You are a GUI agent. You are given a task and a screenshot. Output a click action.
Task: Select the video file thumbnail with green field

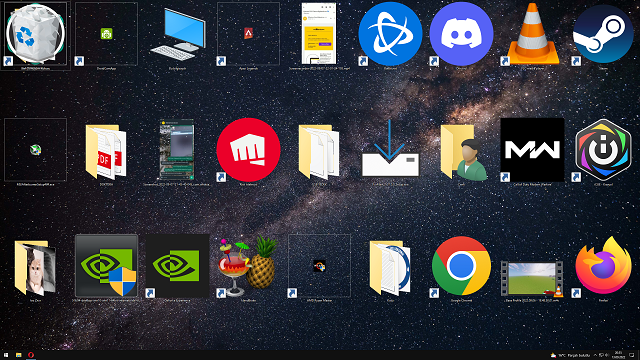532,279
